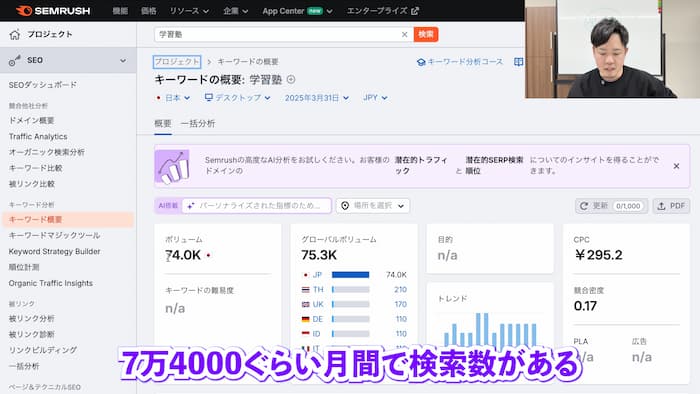Viewport: 700px width, 394px height.
Task: Open the App Center dropdown
Action: [x=297, y=11]
